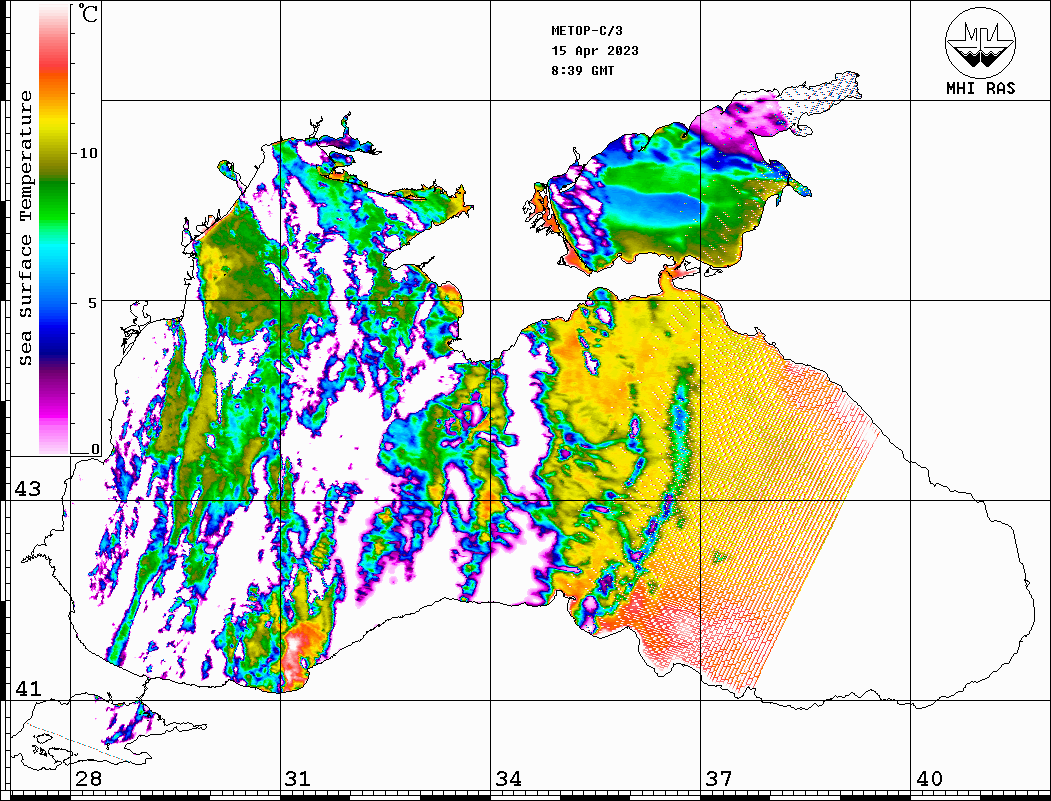Click latitude label '43'

coord(28,489)
